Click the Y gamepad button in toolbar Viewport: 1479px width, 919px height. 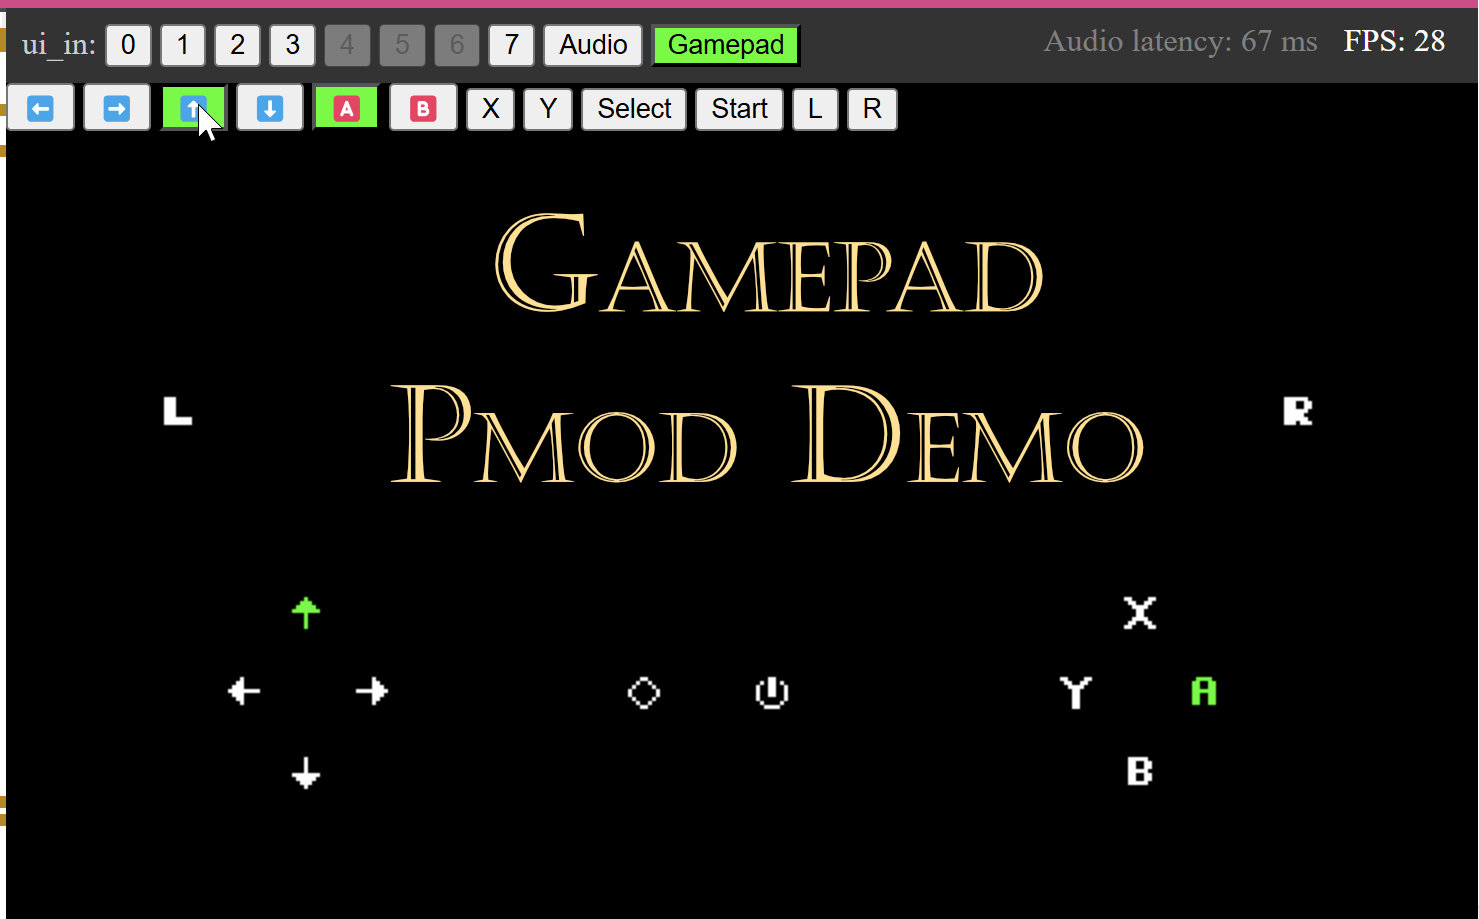548,108
